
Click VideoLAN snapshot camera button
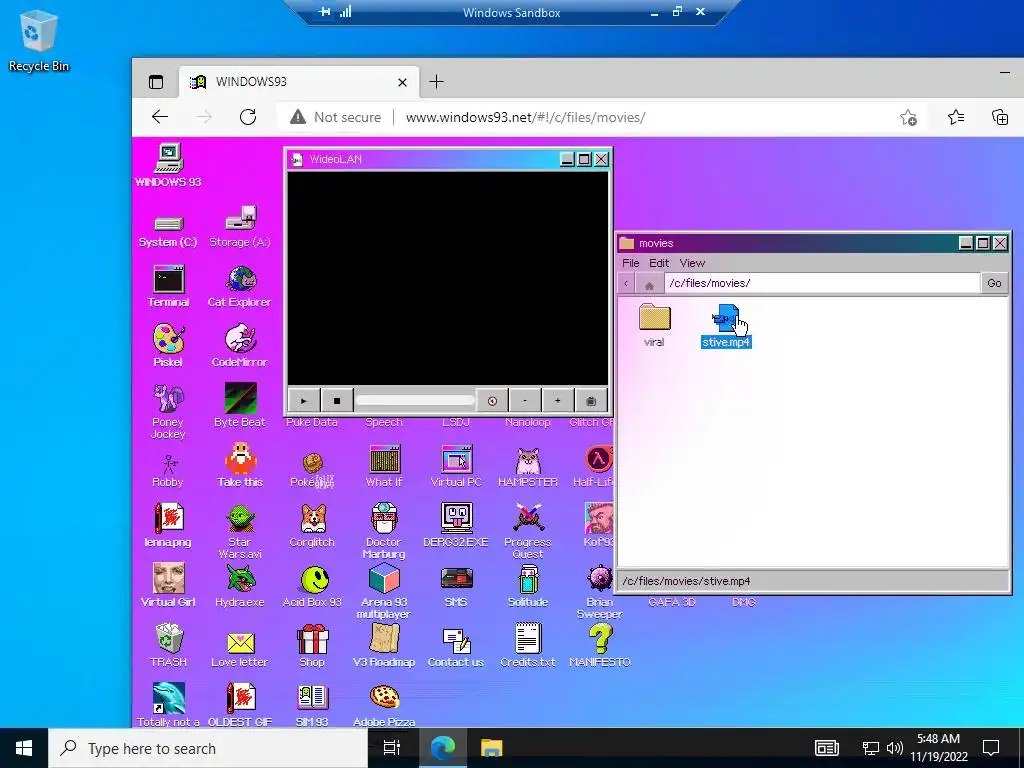(591, 401)
